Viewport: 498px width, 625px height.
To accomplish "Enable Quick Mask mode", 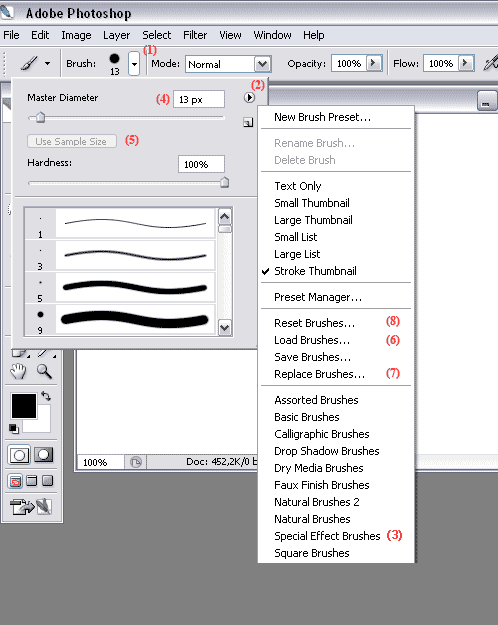I will coord(43,455).
